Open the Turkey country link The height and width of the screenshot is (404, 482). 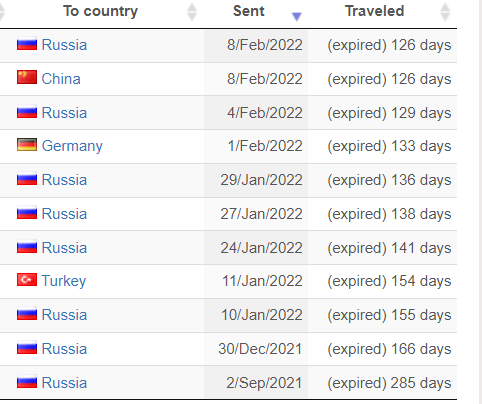[x=64, y=281]
